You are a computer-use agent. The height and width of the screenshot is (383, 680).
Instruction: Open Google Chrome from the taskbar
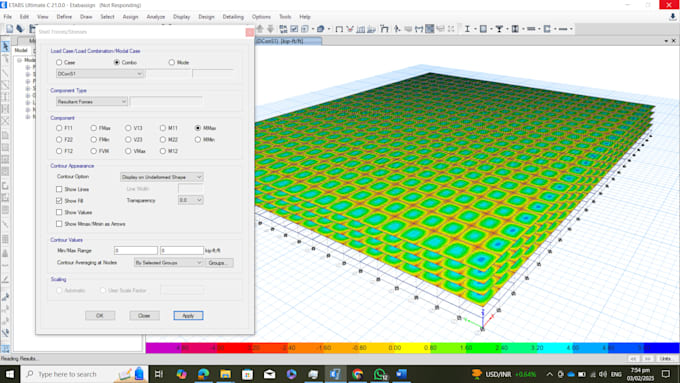tap(357, 374)
